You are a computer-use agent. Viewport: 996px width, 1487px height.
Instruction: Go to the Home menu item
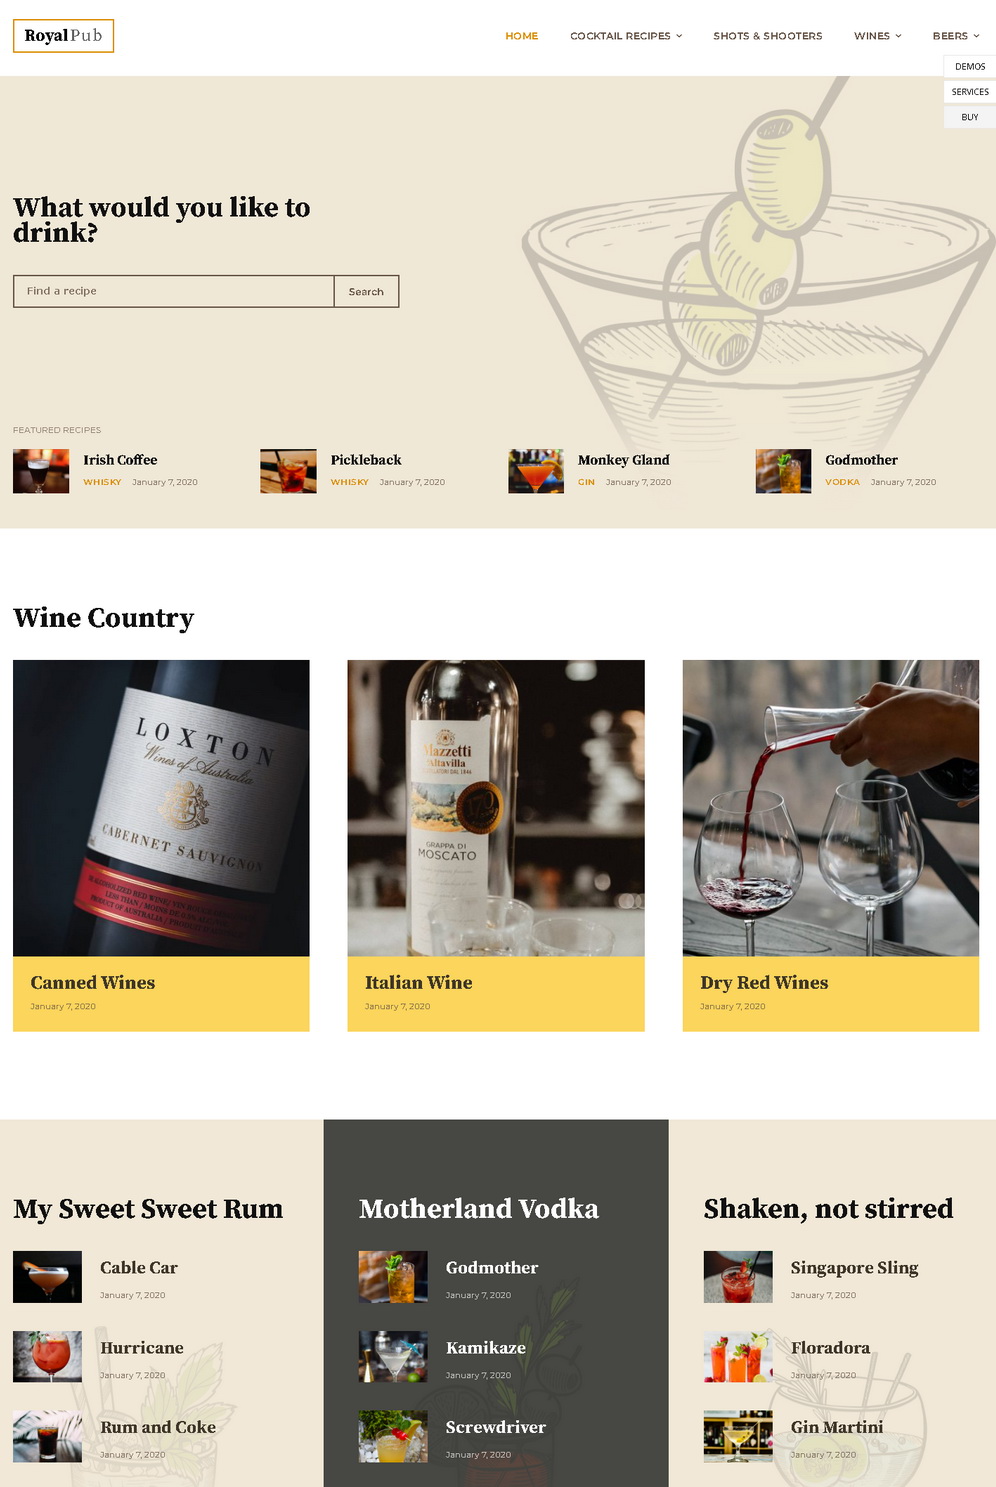521,36
